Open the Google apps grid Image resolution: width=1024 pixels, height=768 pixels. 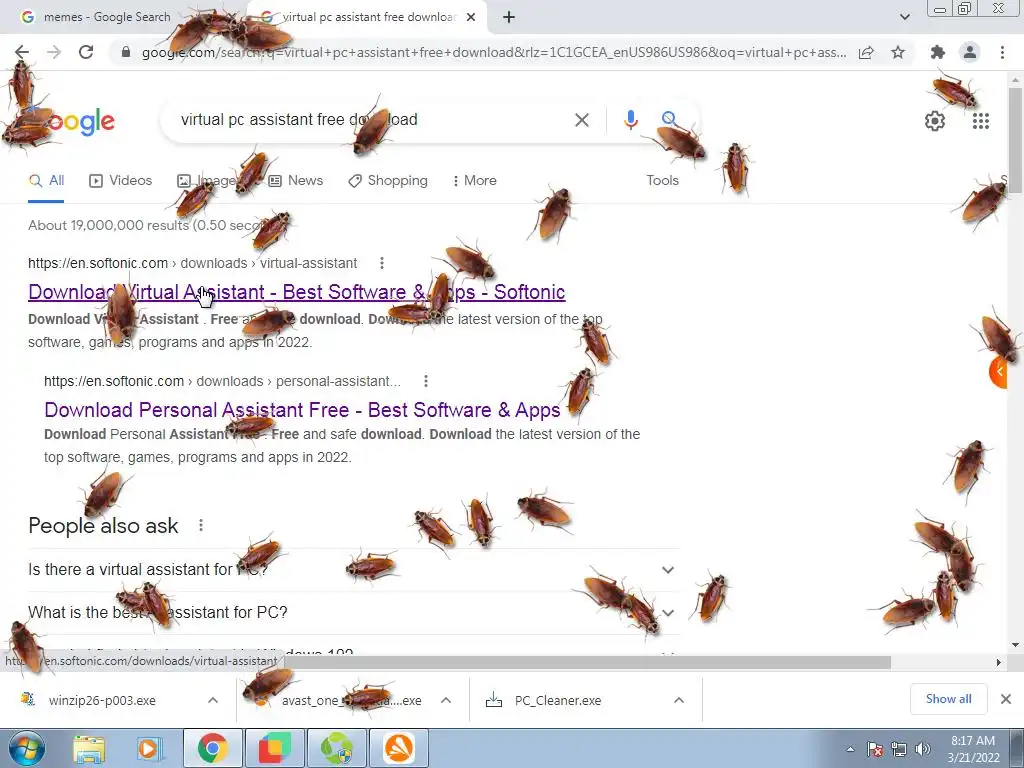pyautogui.click(x=980, y=121)
